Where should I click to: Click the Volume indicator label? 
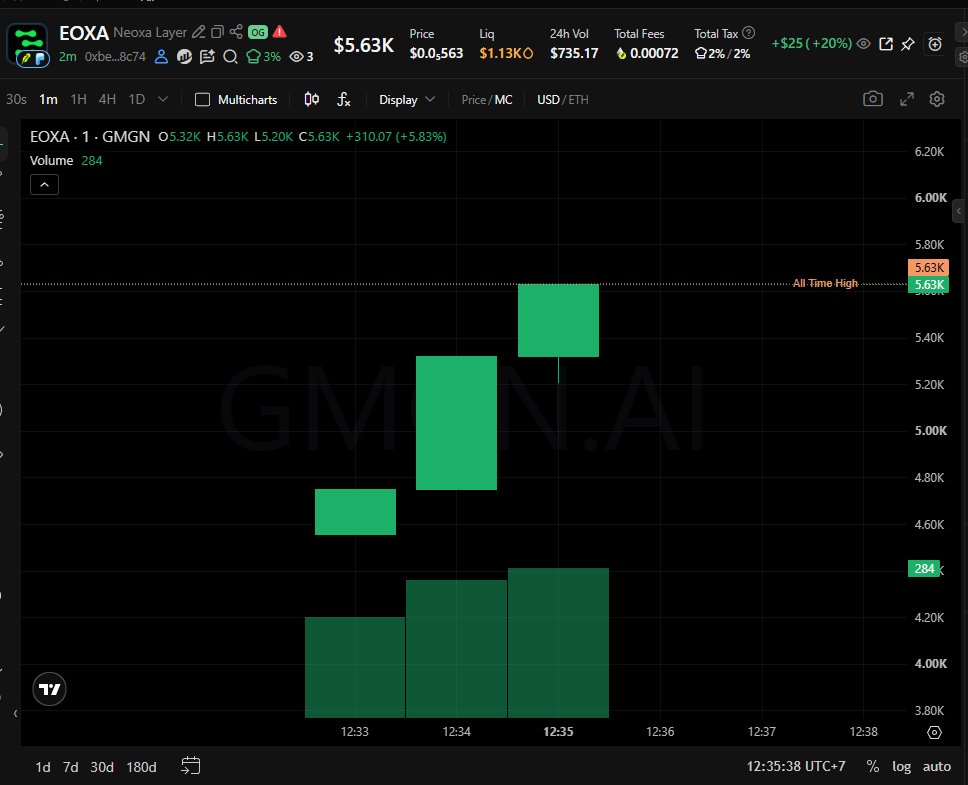pyautogui.click(x=51, y=160)
